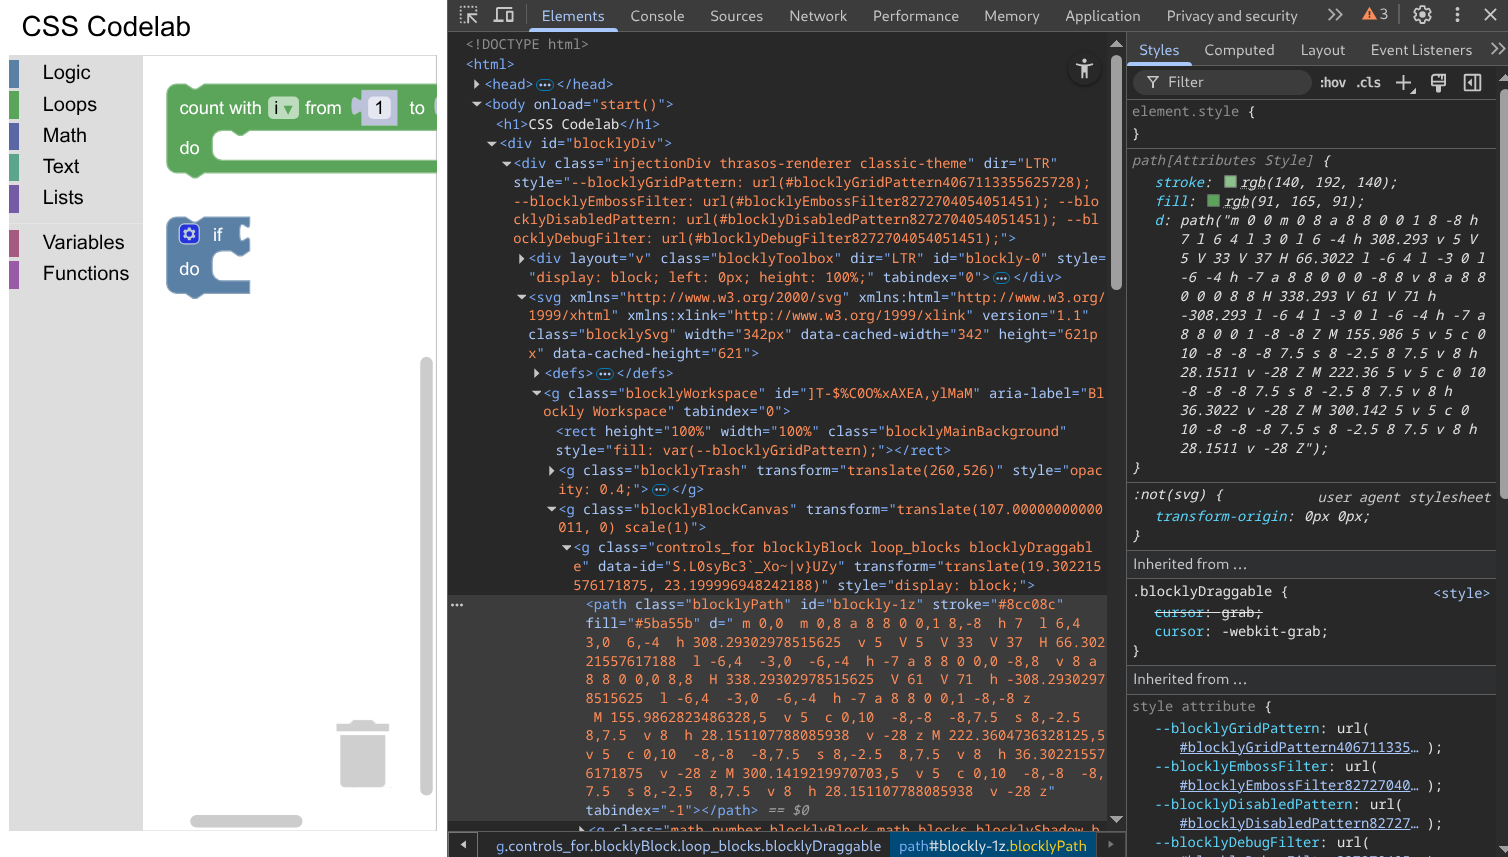This screenshot has height=857, width=1508.
Task: Open the Loops block category
Action: click(68, 104)
